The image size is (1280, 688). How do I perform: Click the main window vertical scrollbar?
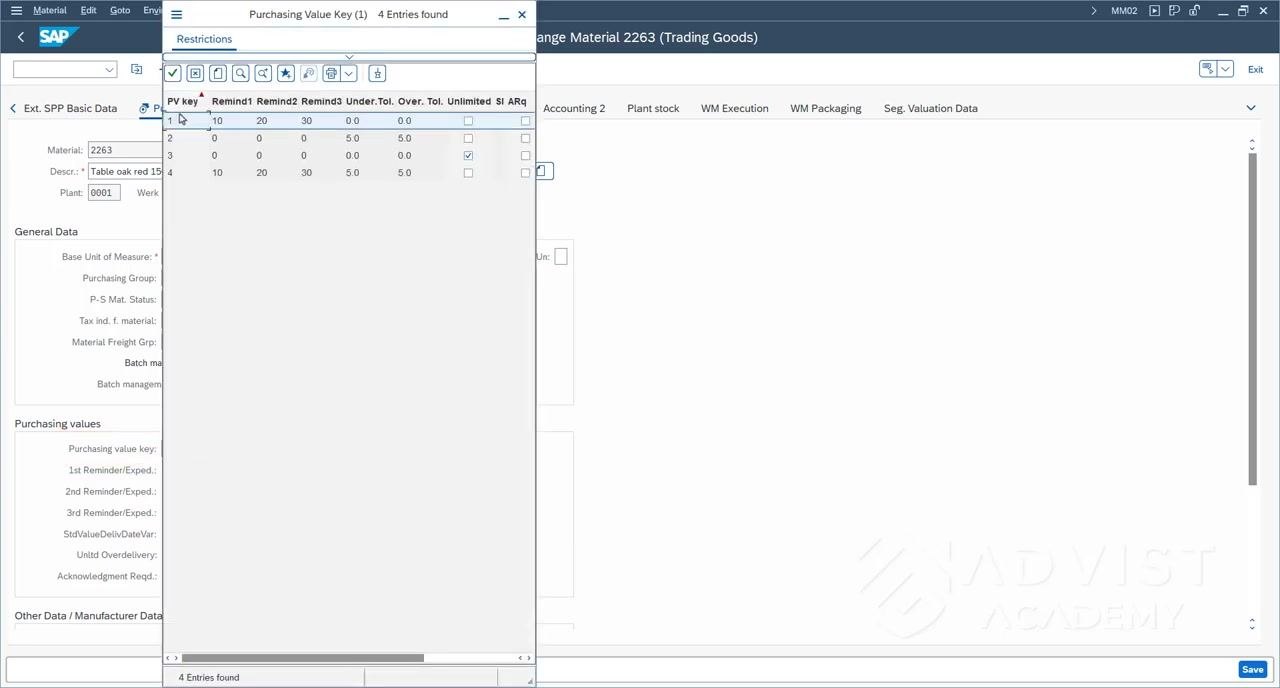(1251, 320)
